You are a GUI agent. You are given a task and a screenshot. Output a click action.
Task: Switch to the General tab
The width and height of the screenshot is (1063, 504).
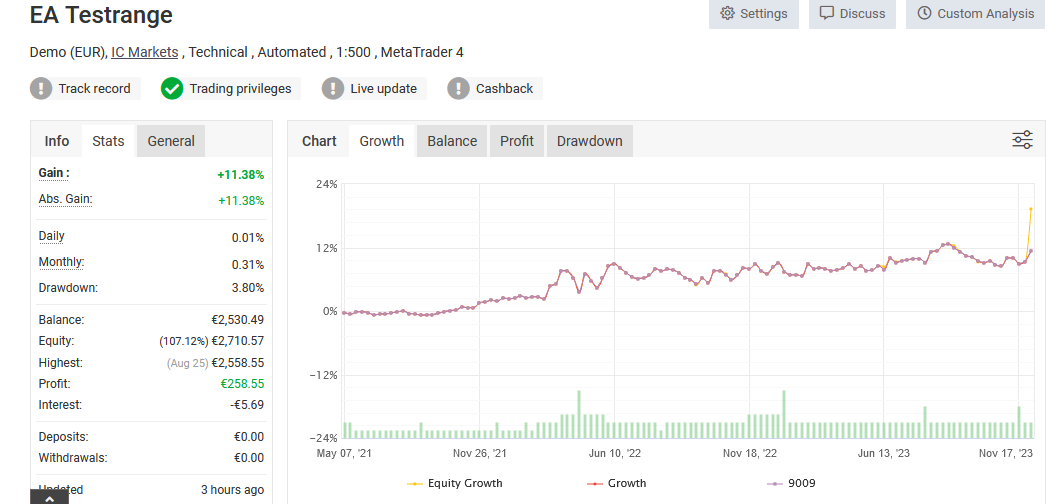coord(171,141)
